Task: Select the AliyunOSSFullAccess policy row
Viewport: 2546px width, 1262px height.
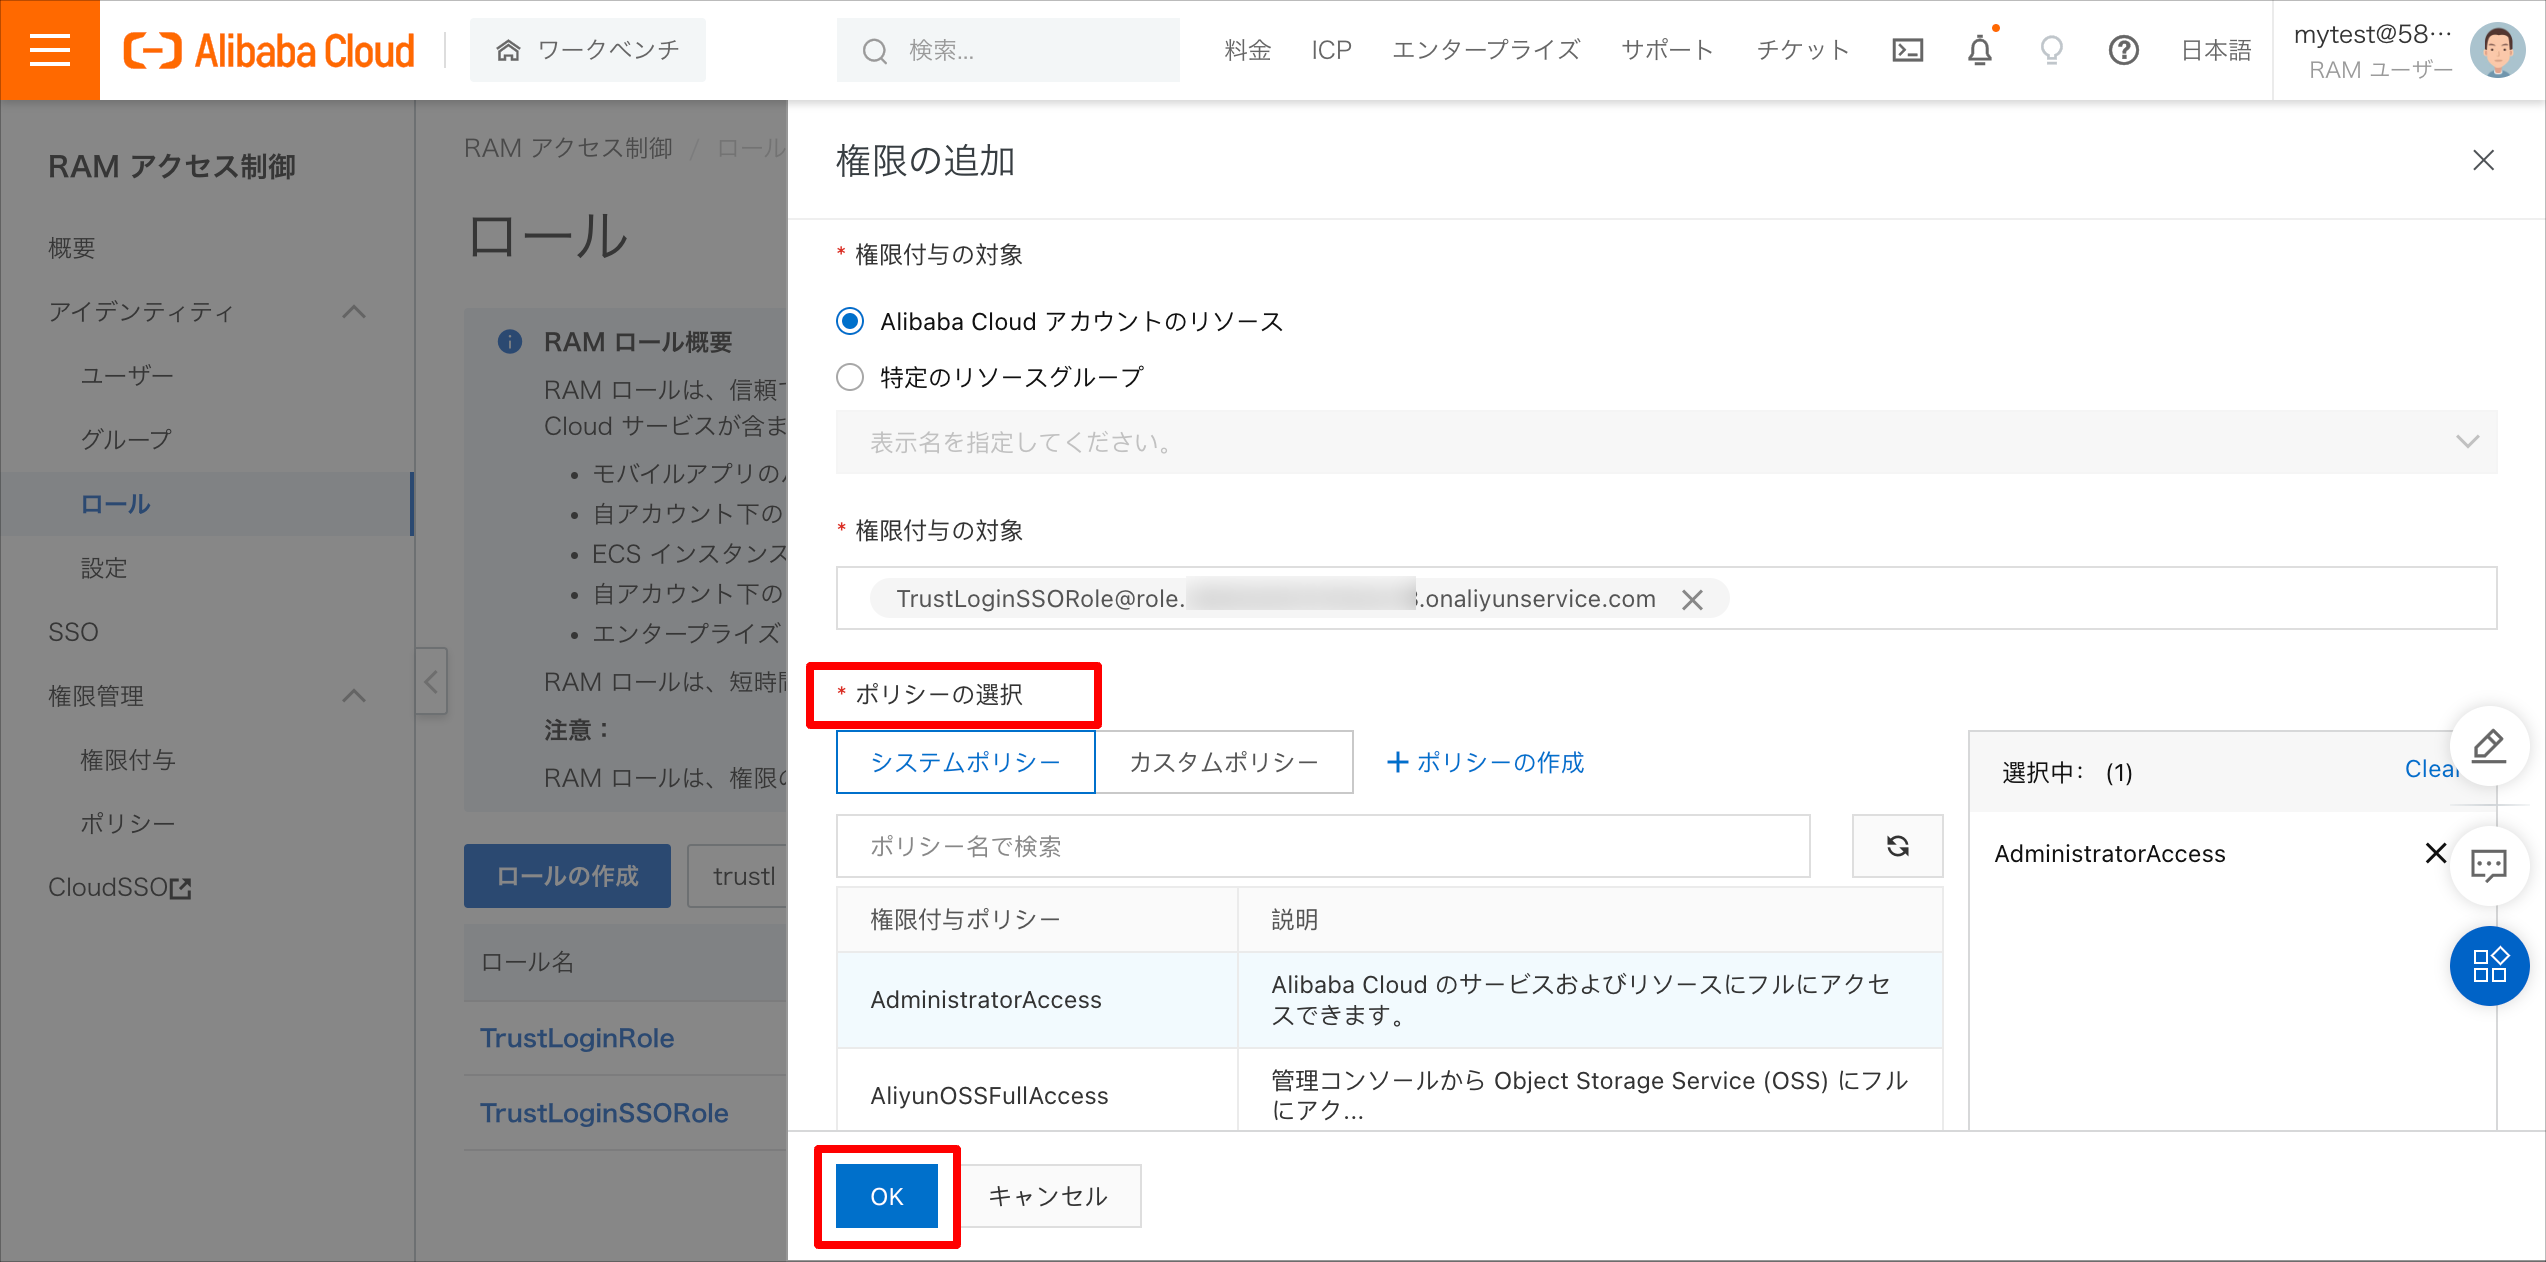Action: point(1390,1092)
